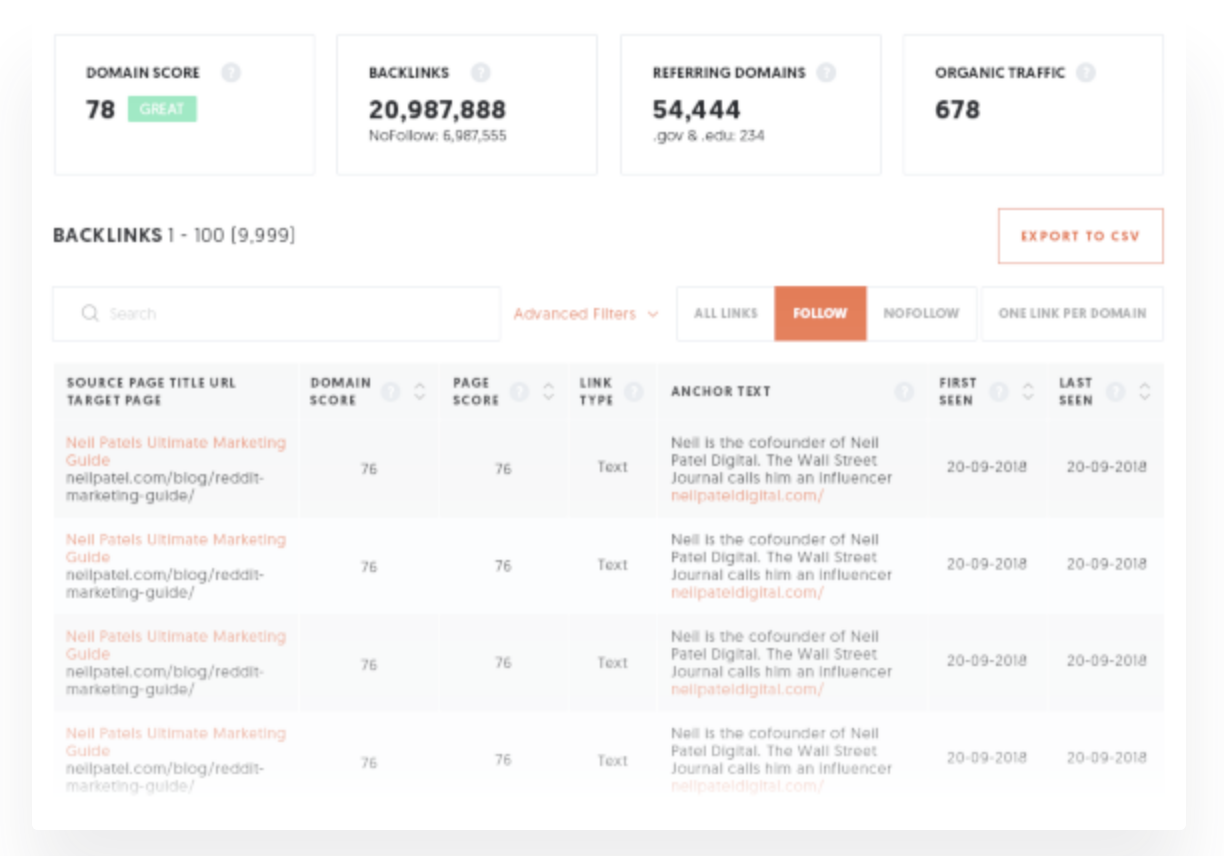Click Source Page Title URL column header
The image size is (1224, 856).
coord(151,391)
